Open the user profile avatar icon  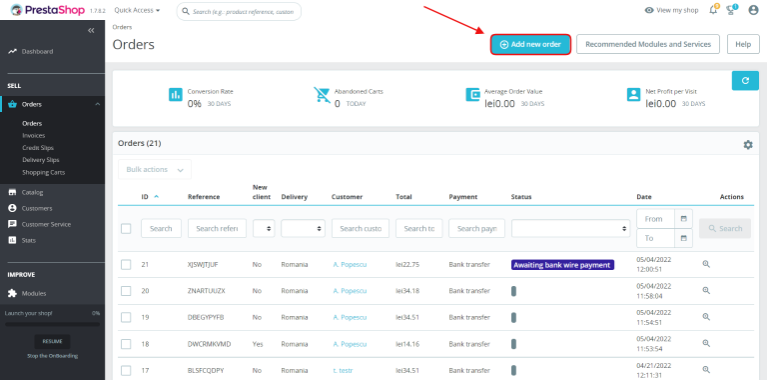tap(753, 10)
